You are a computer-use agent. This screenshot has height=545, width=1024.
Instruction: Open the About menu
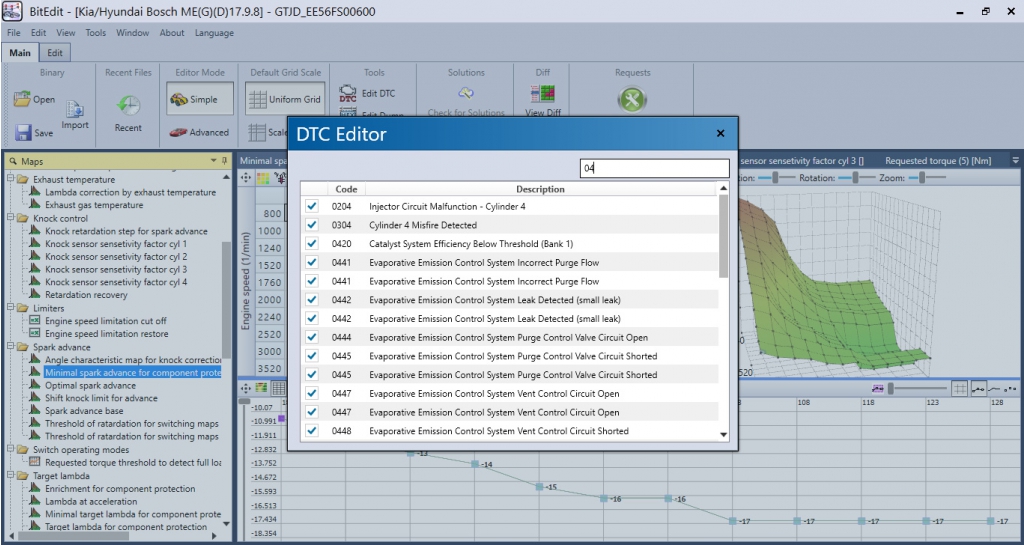click(172, 33)
